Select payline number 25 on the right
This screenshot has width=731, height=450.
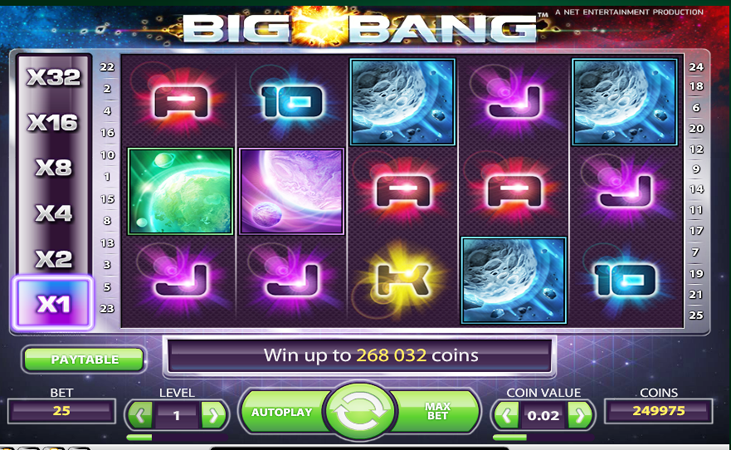point(696,315)
